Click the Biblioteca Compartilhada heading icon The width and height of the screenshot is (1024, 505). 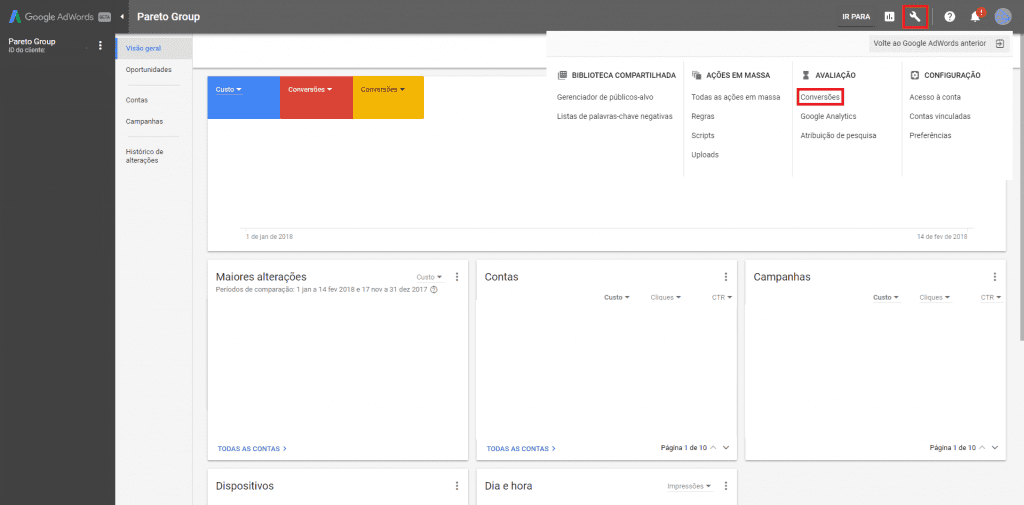click(562, 76)
